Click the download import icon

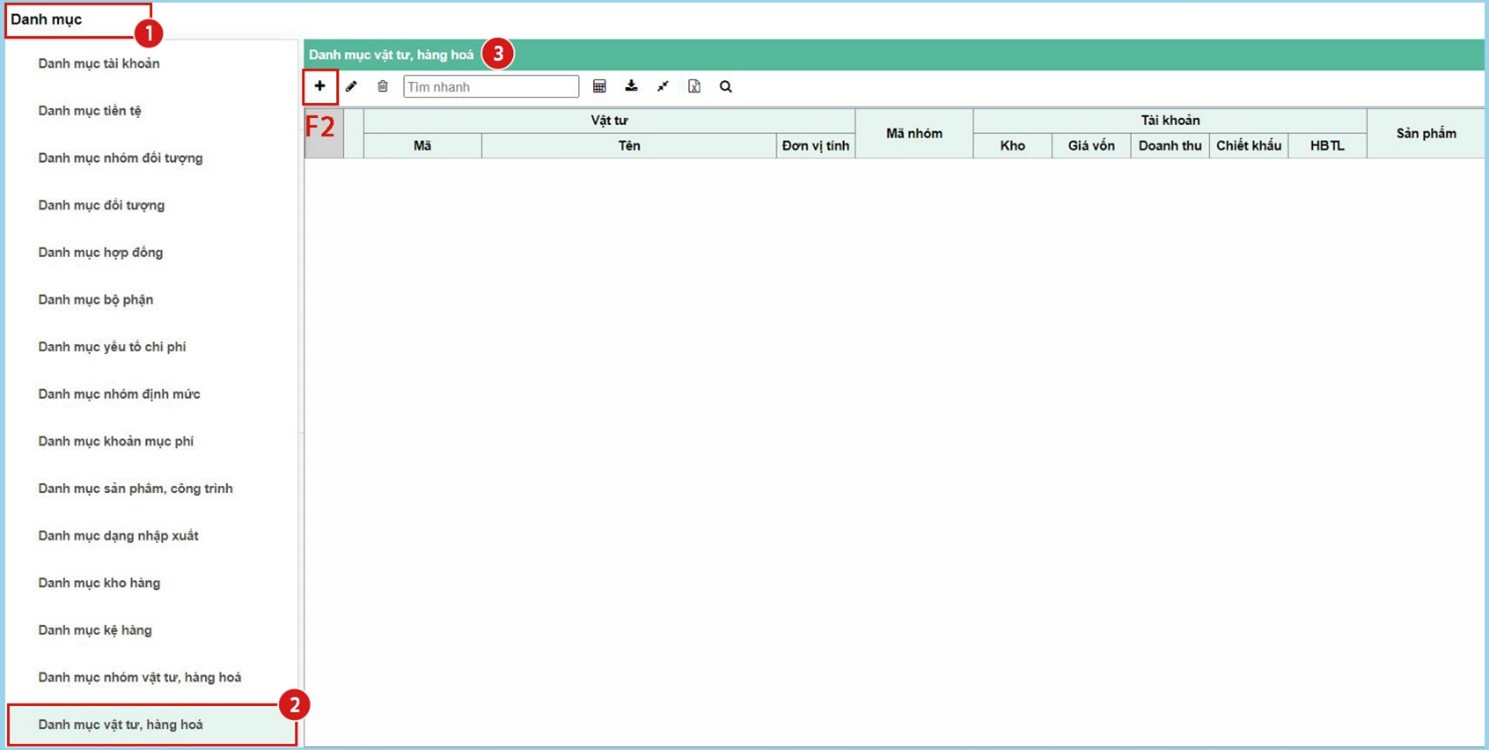tap(631, 87)
